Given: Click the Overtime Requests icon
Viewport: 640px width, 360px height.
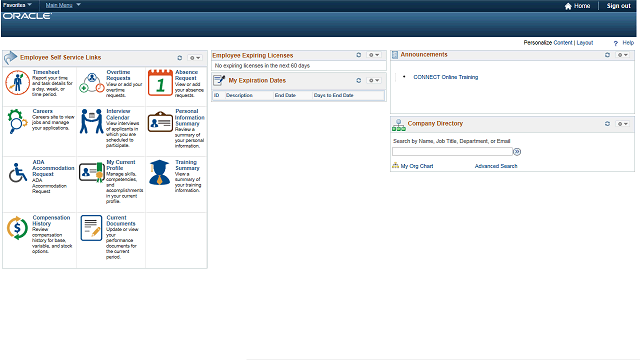Looking at the screenshot, I should coord(92,83).
